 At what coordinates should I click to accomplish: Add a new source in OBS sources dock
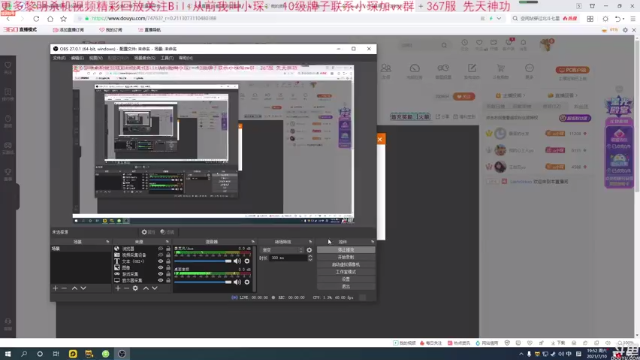point(118,288)
